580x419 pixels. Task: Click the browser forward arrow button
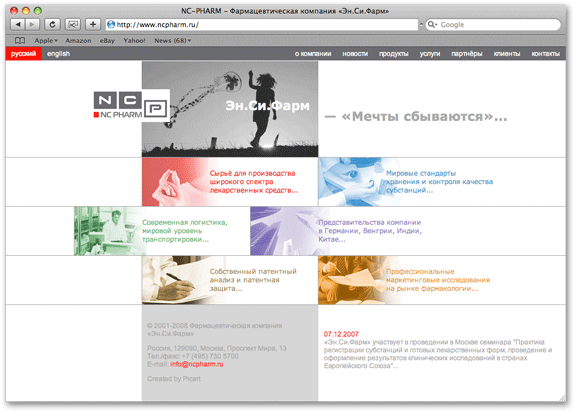(32, 25)
